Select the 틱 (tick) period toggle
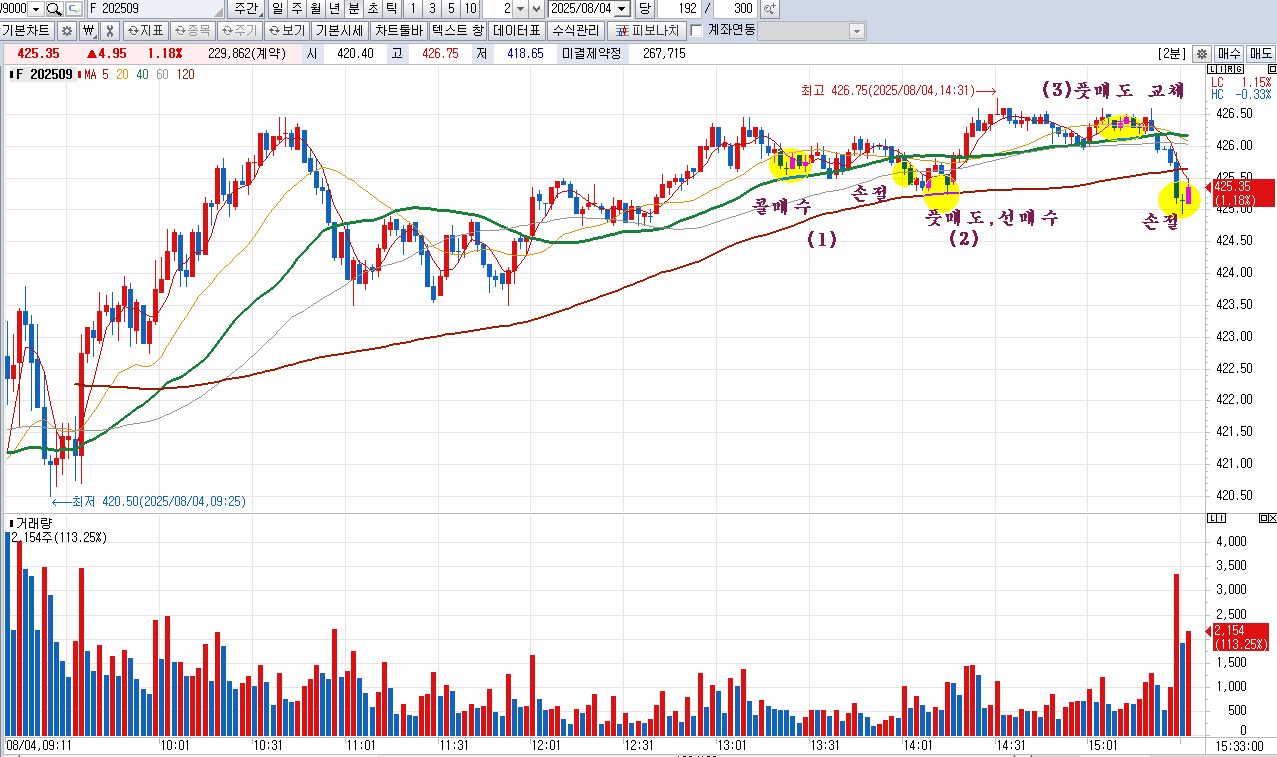1277x757 pixels. point(391,9)
